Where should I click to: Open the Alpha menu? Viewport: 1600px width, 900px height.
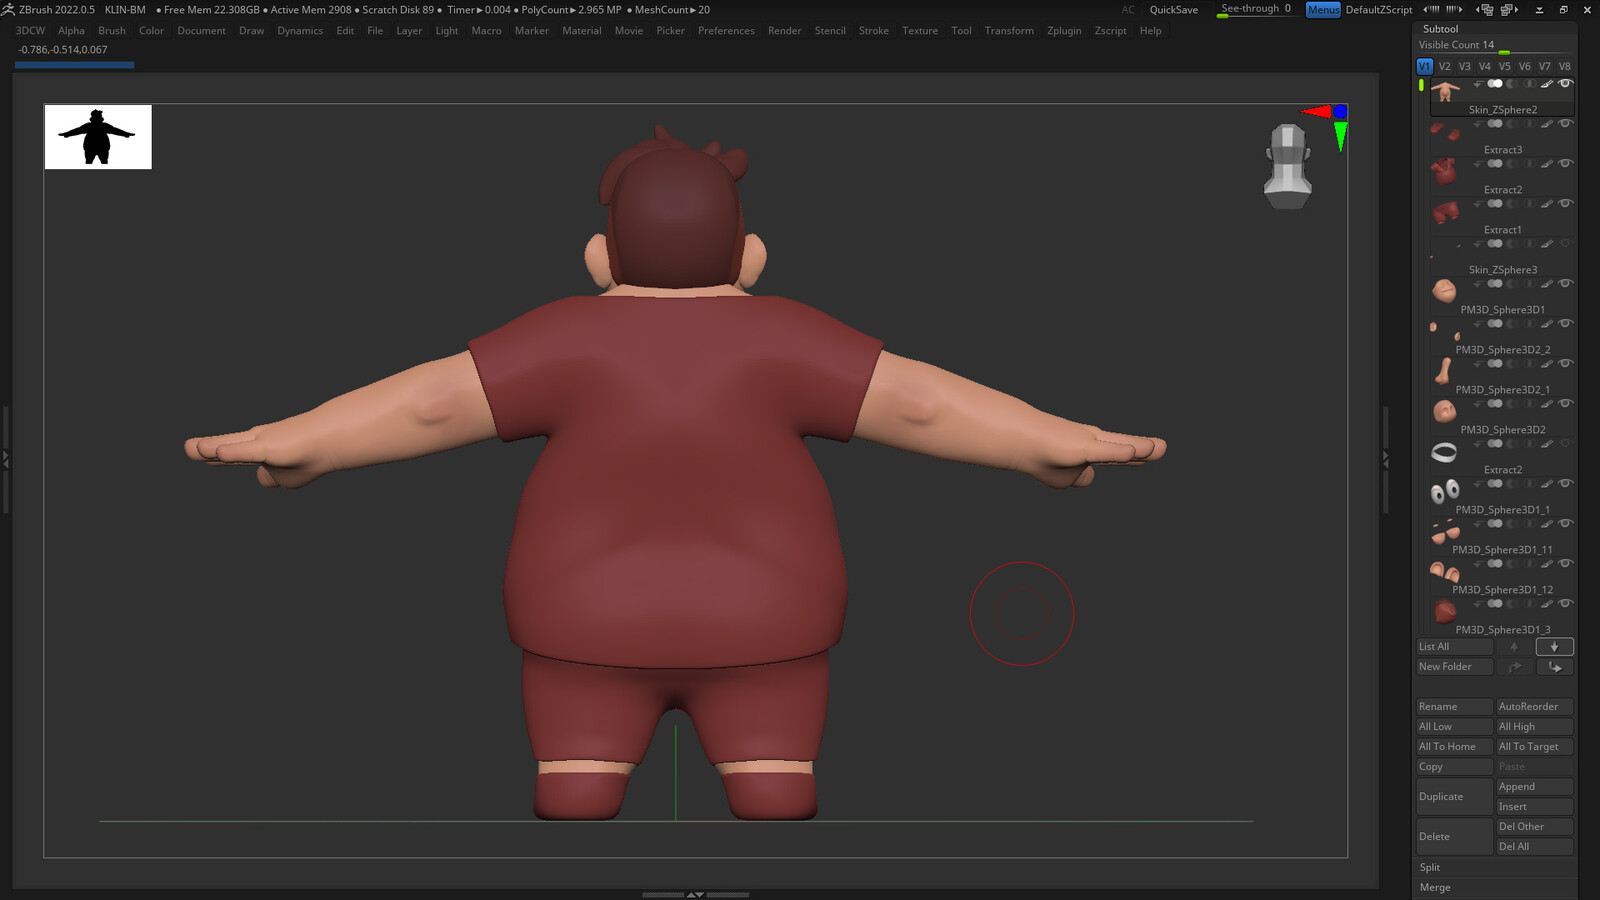pyautogui.click(x=71, y=31)
